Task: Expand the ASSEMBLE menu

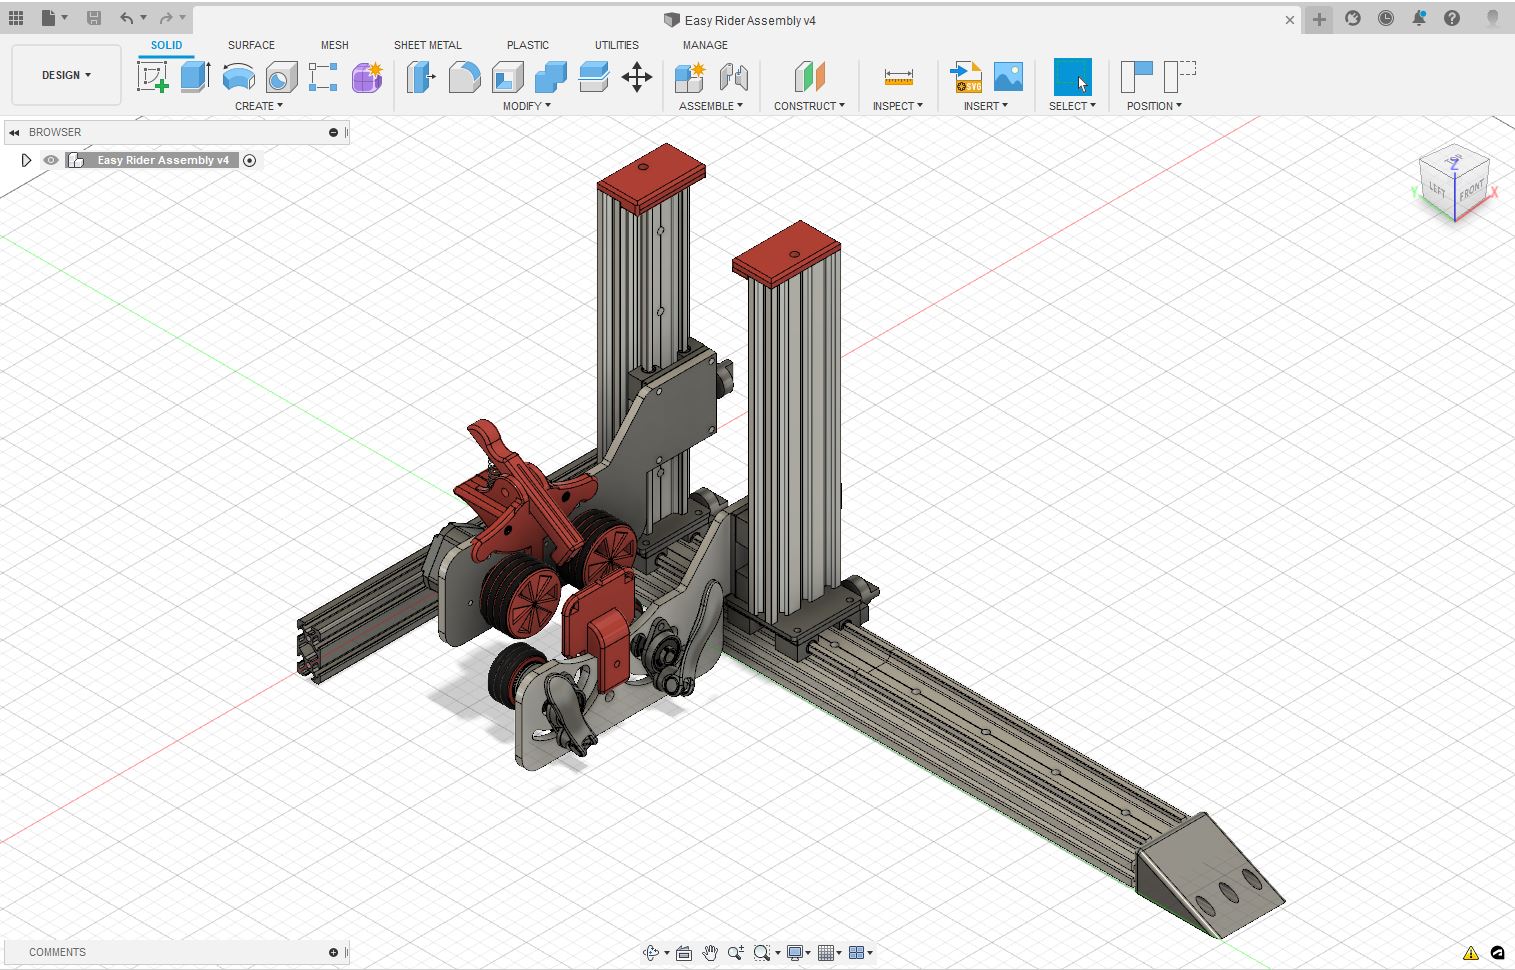Action: [x=711, y=106]
